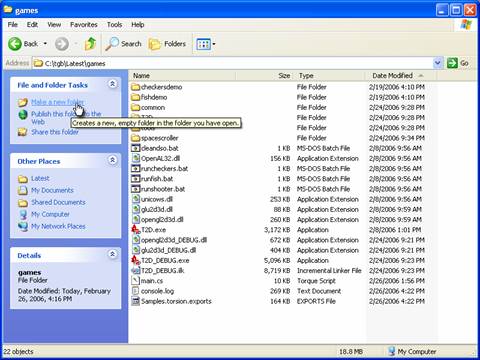Select the main.cs script icon
The image size is (480, 360).
[x=135, y=281]
